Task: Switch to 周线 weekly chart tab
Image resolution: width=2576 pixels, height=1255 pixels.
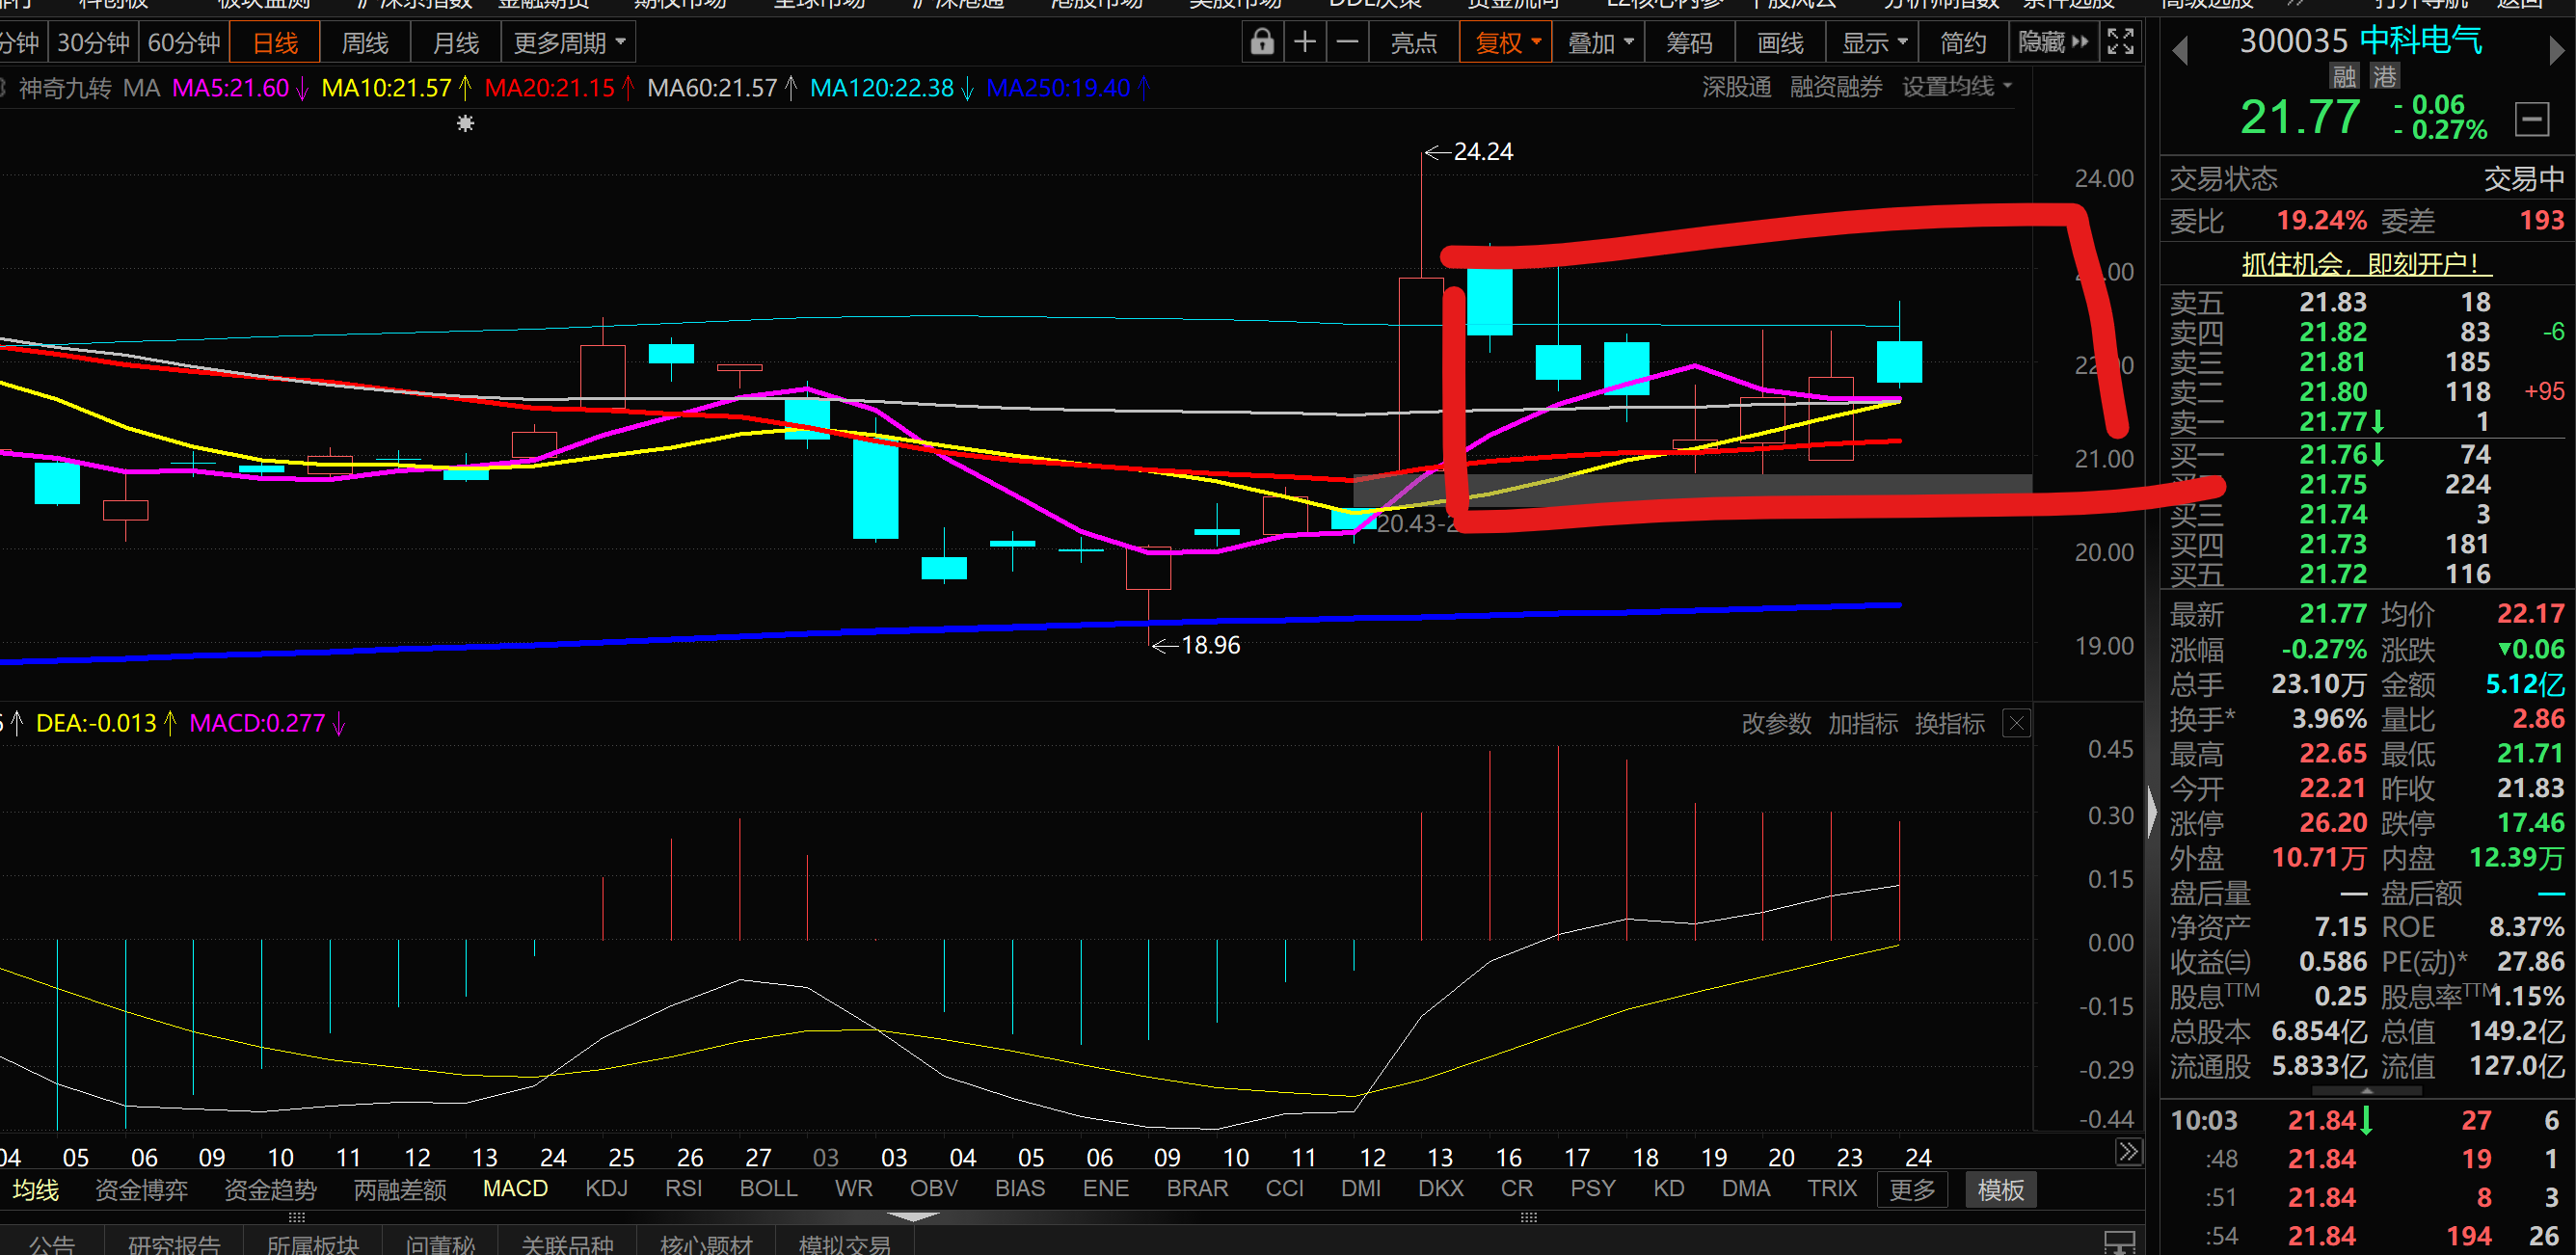Action: point(365,42)
